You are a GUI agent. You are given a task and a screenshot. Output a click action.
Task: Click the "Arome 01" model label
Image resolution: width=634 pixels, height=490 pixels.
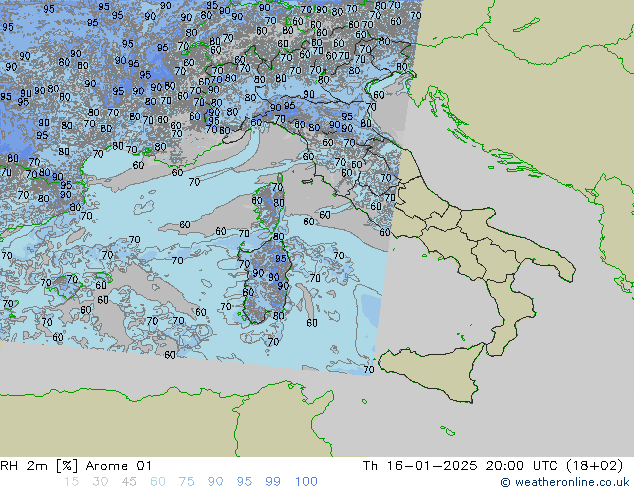[118, 466]
